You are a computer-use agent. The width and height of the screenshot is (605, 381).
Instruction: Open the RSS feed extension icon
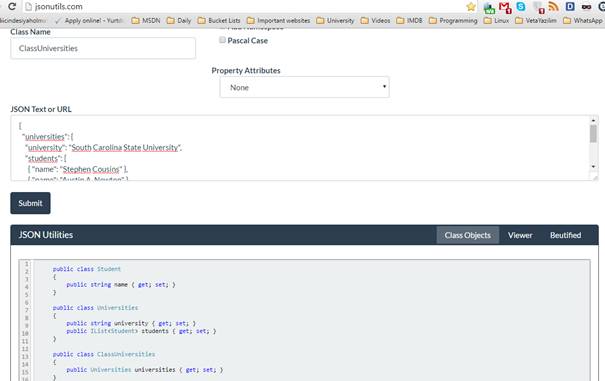click(554, 7)
